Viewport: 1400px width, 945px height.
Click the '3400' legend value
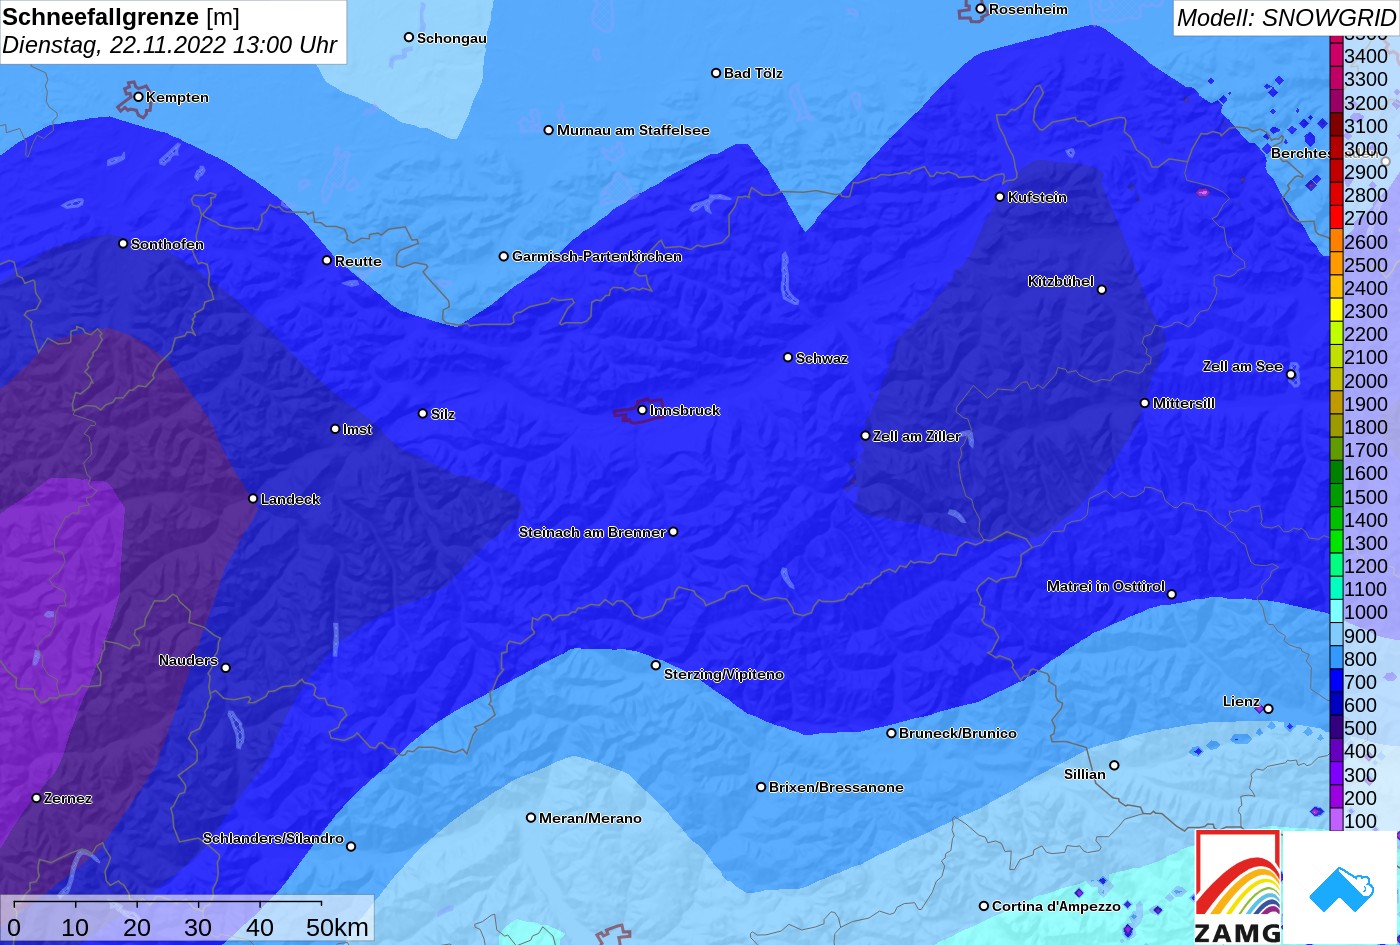[x=1366, y=57]
